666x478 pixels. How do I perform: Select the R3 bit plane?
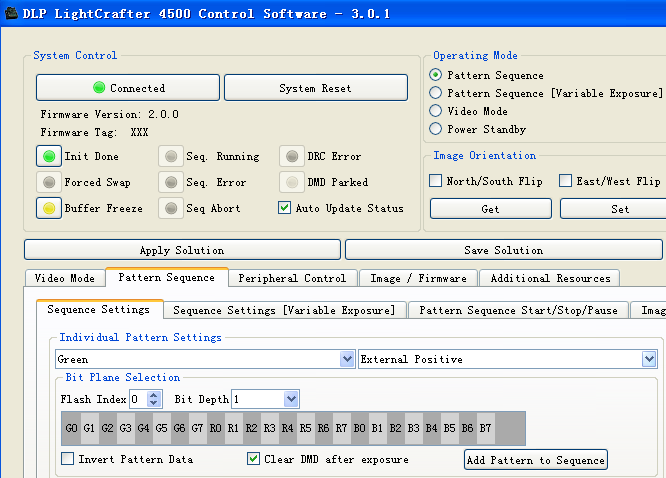pyautogui.click(x=269, y=428)
